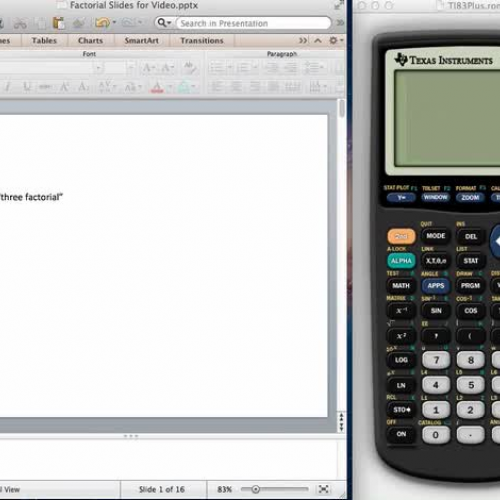Screen dimensions: 500x500
Task: Click the calculator's WINDOW key
Action: click(435, 197)
